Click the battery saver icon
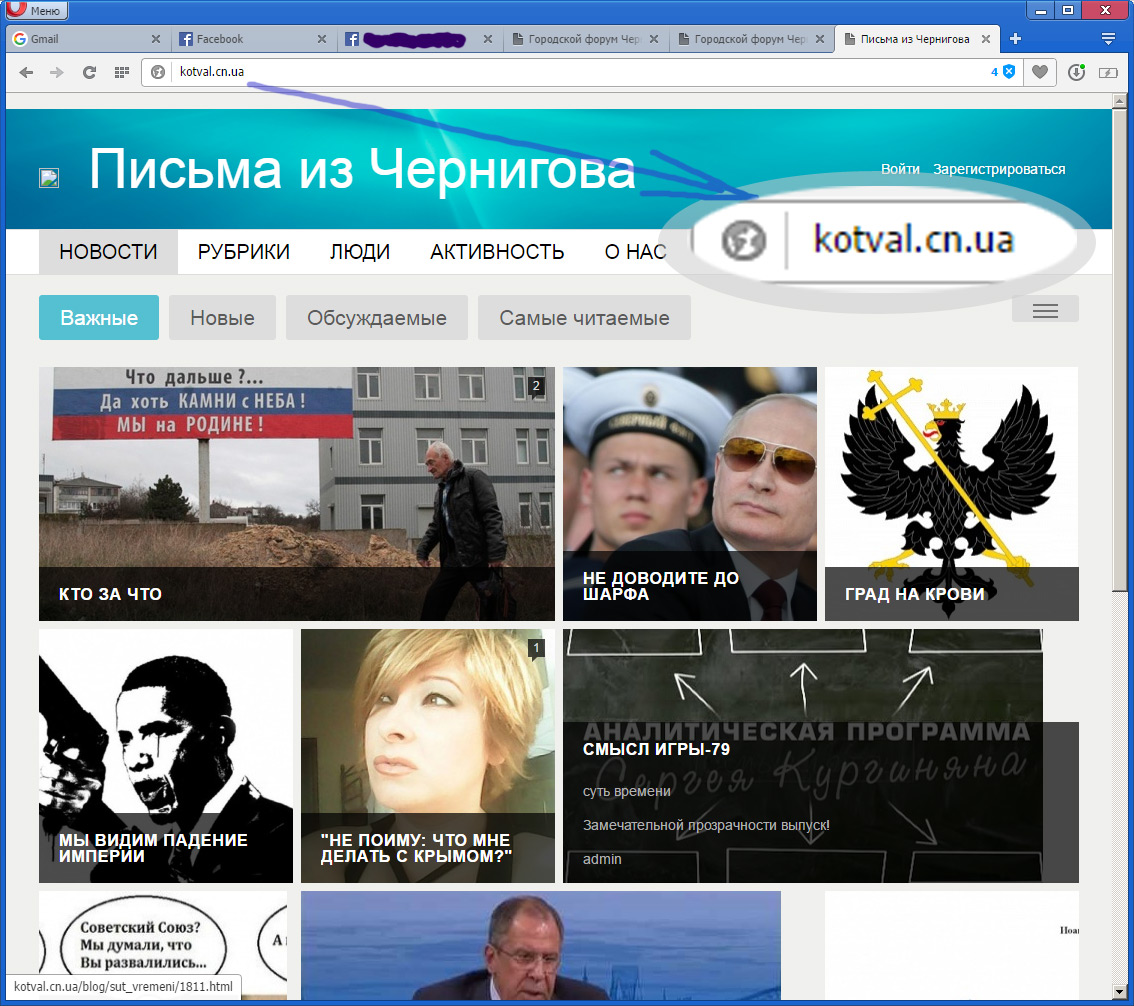 pos(1107,72)
